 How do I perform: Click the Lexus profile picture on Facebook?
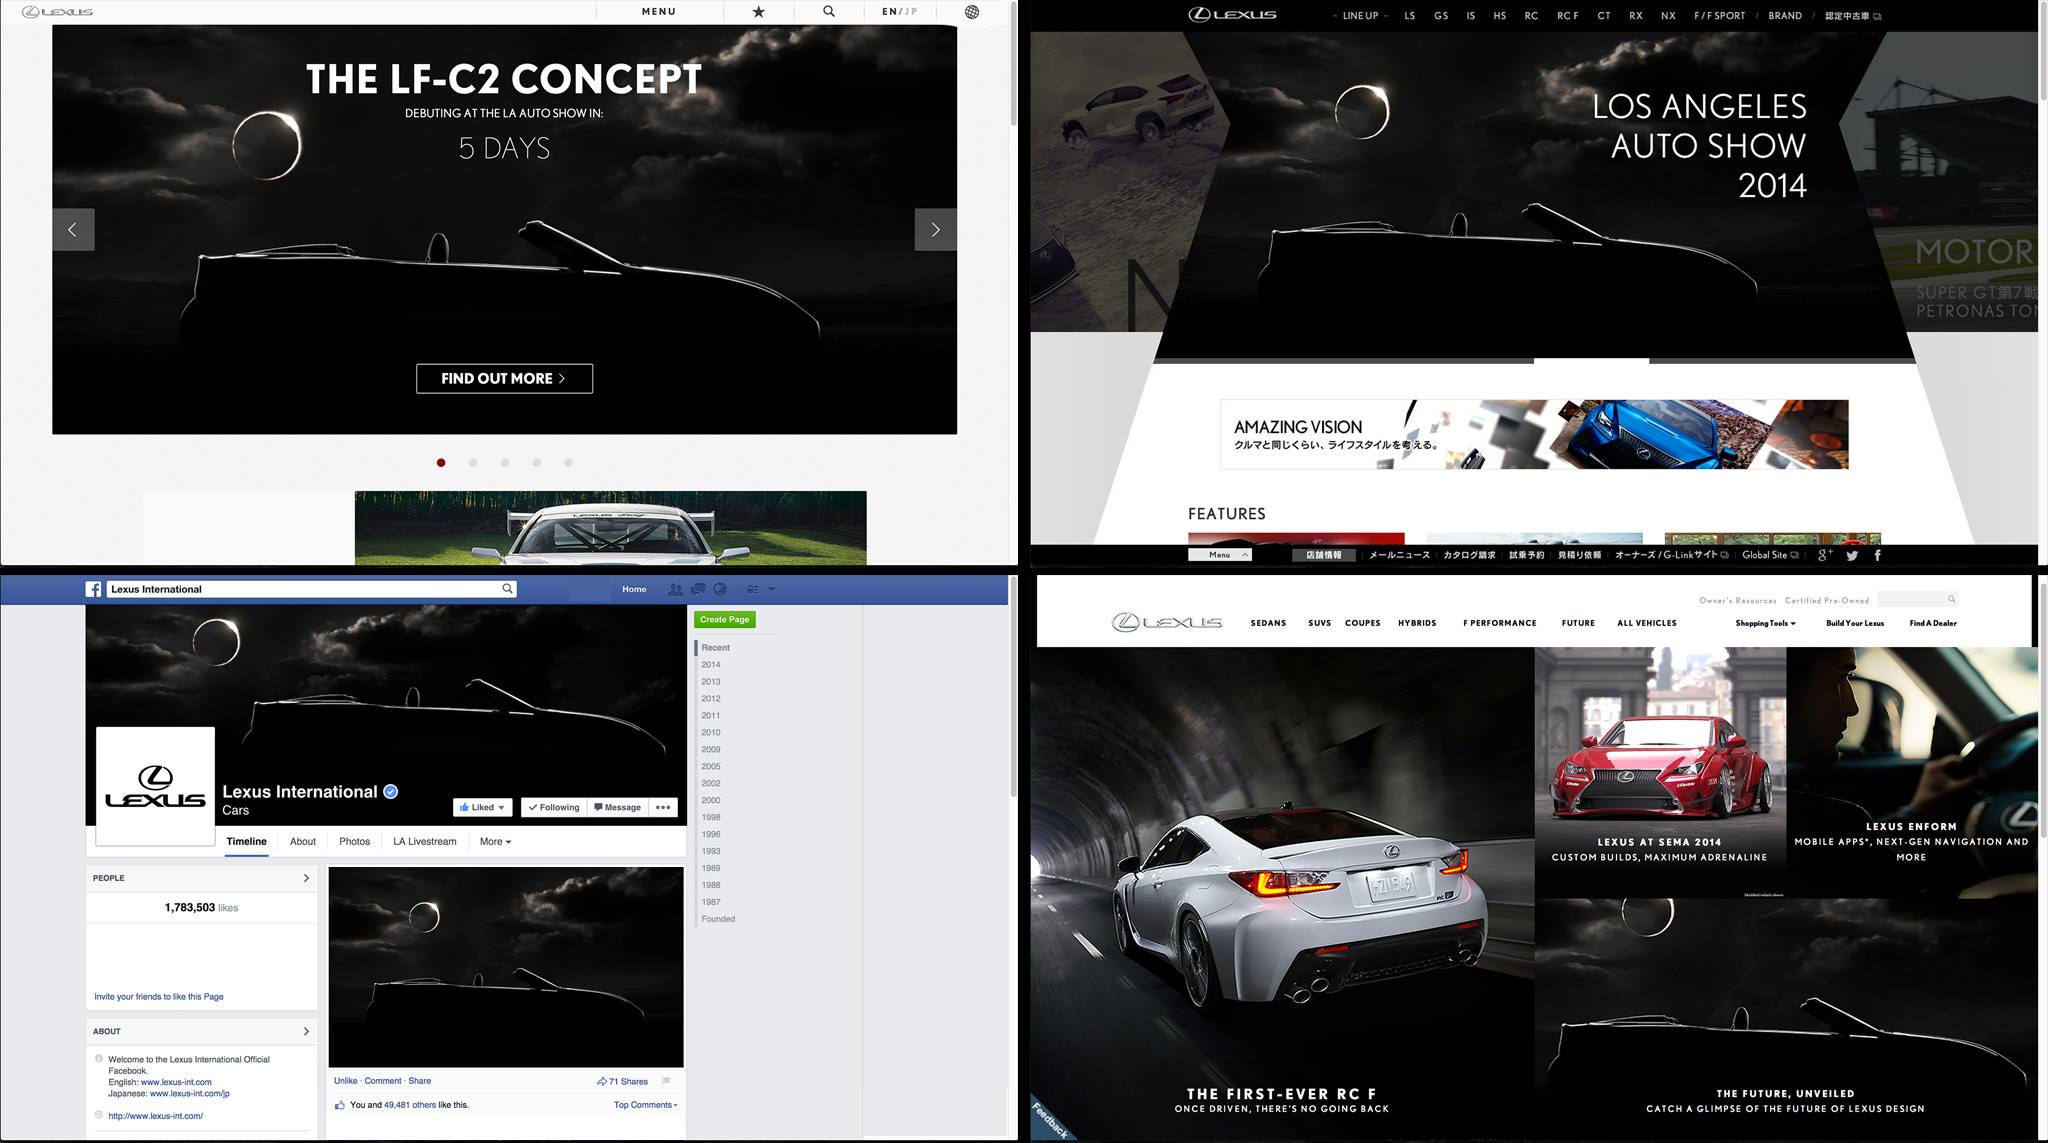tap(155, 786)
